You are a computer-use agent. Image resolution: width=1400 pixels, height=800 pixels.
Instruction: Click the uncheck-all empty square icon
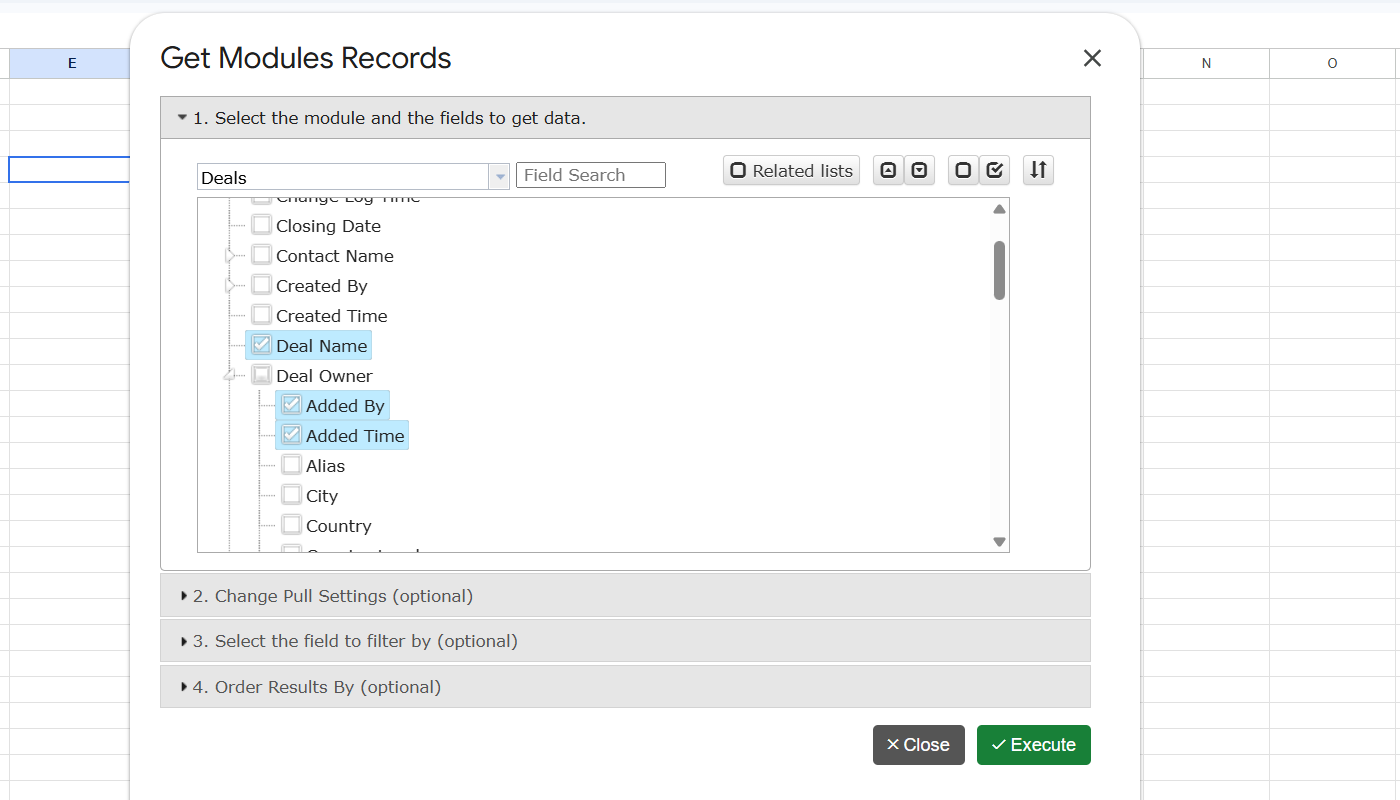click(x=963, y=171)
